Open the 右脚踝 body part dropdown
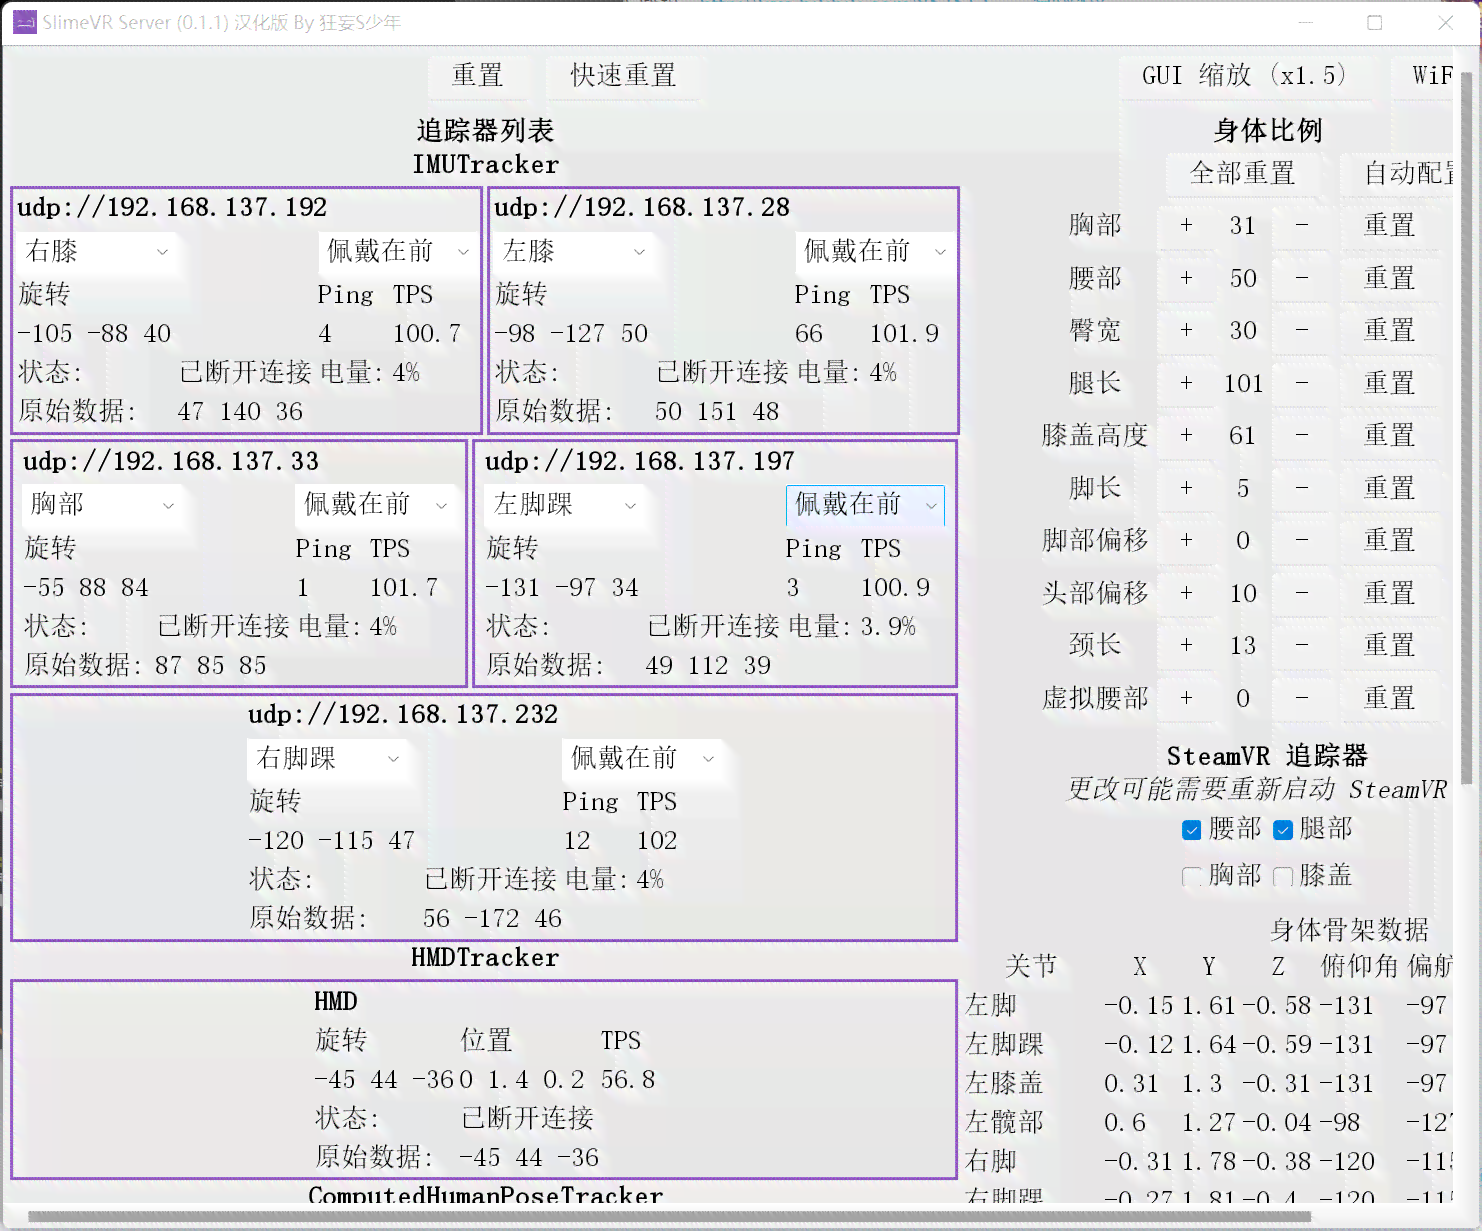Image resolution: width=1482 pixels, height=1231 pixels. tap(329, 758)
